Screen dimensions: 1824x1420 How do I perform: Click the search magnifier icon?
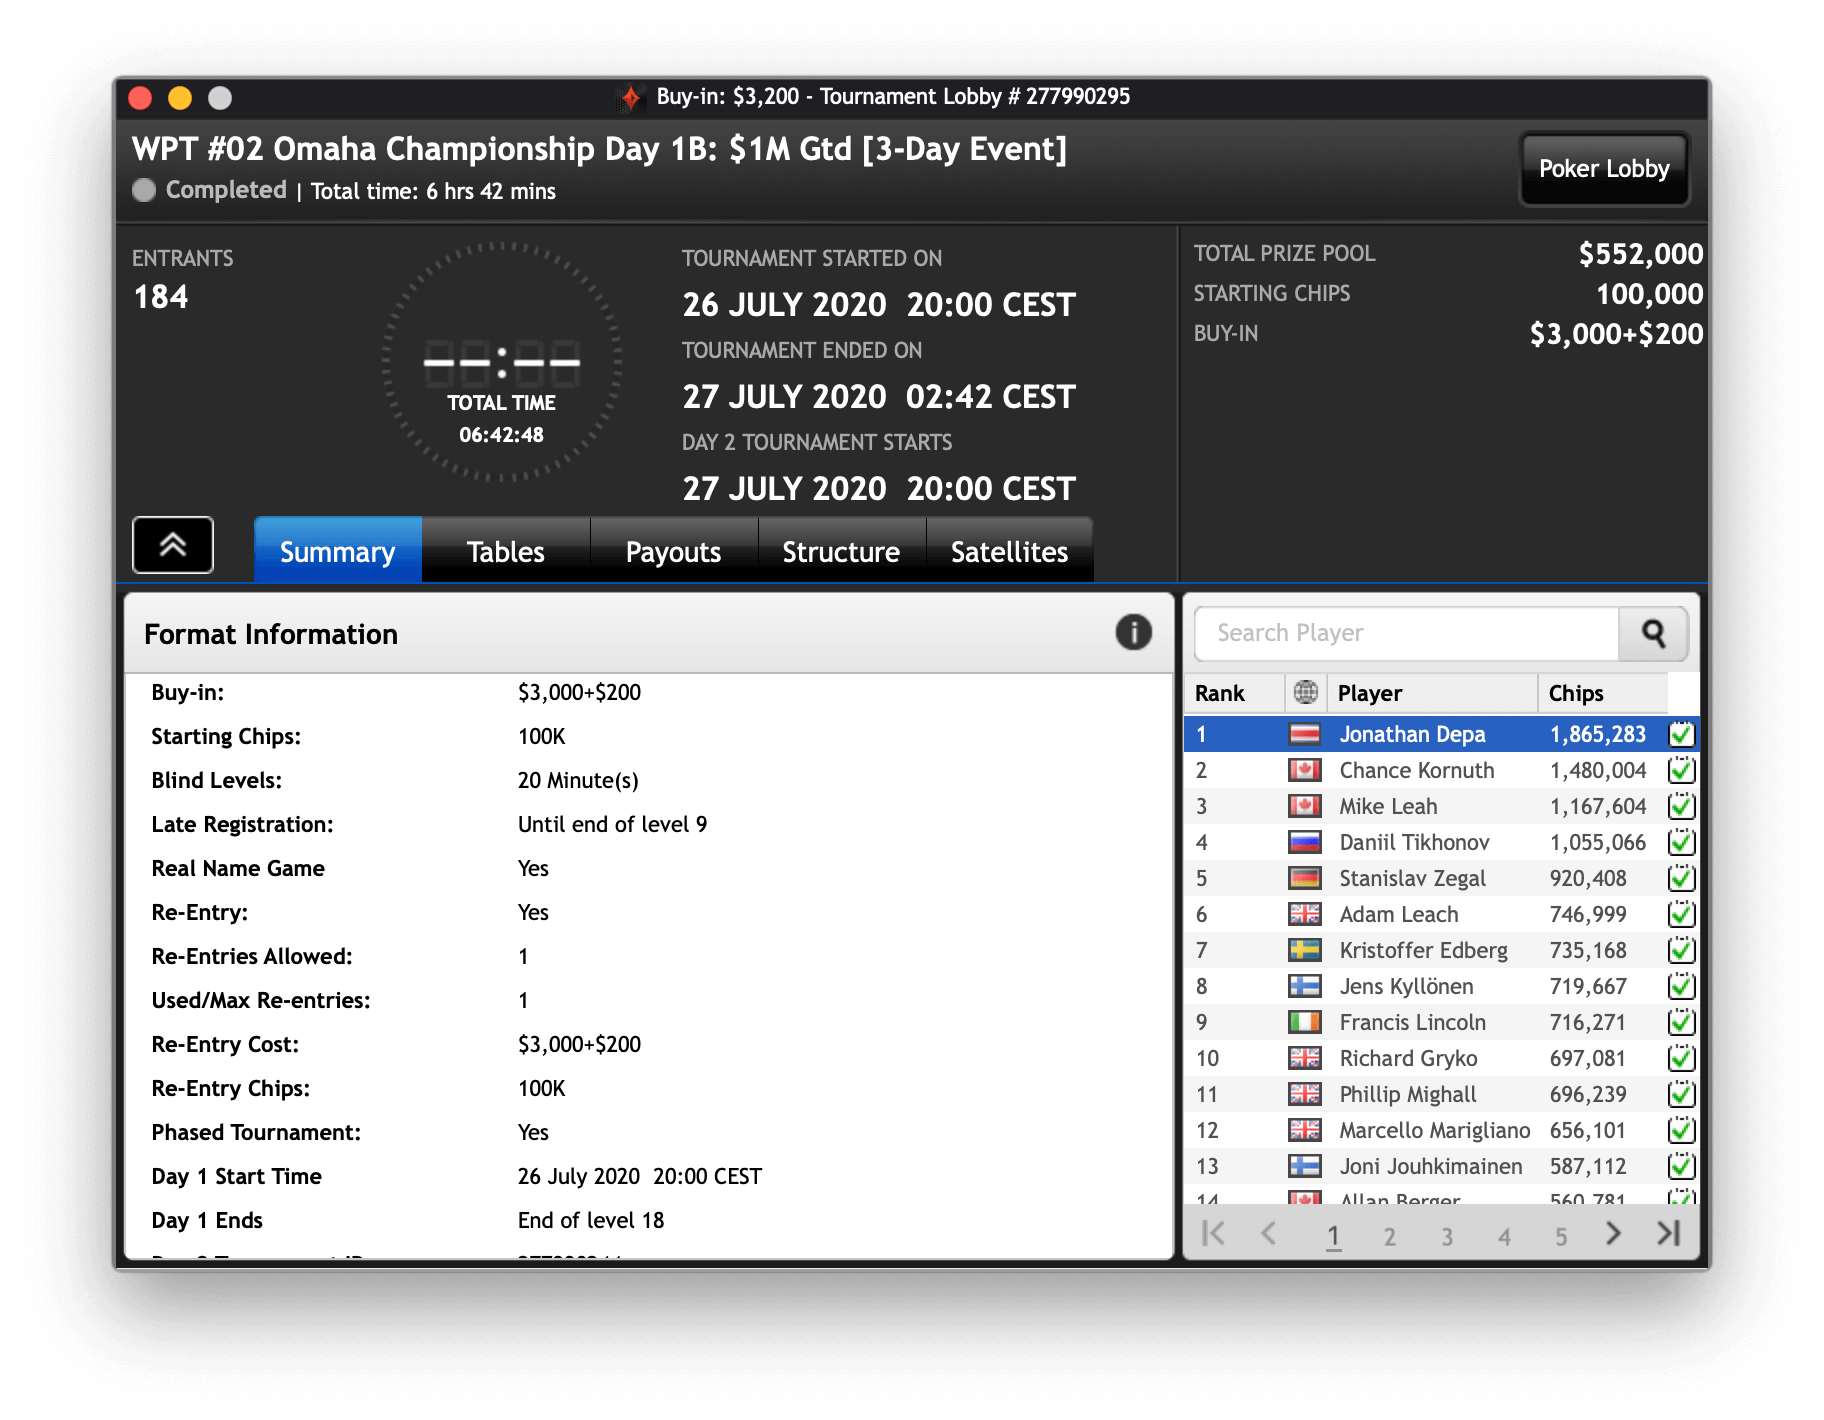[1653, 634]
